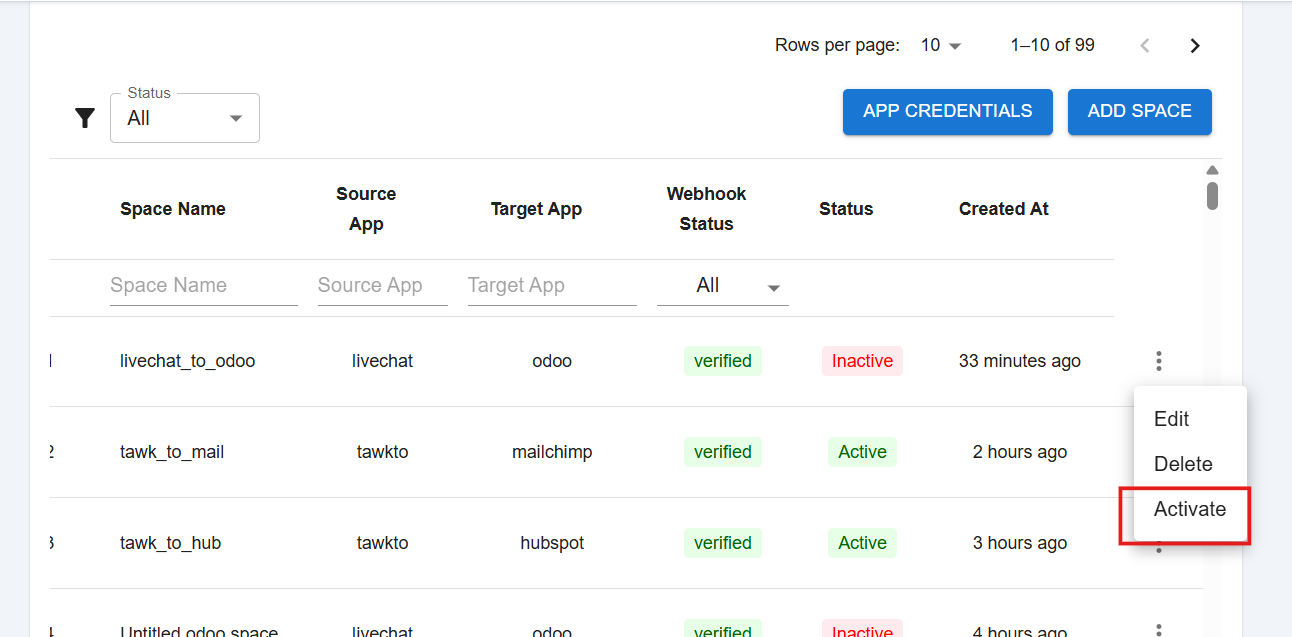Click the hubspot target app cell

[x=552, y=543]
